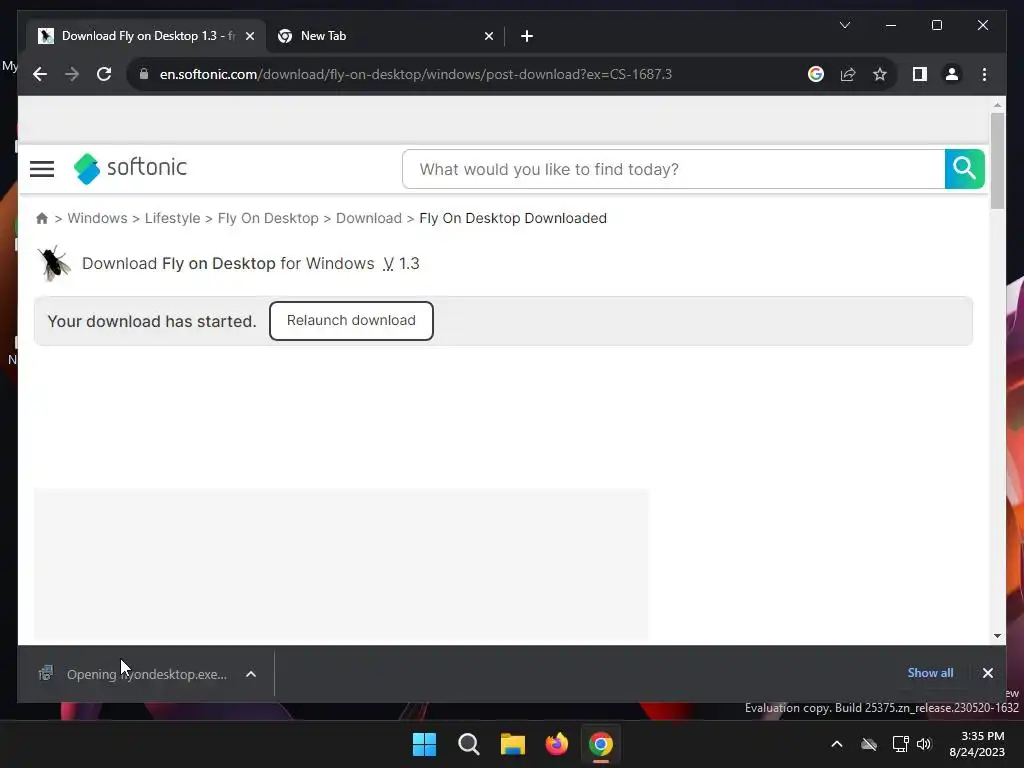Show all downloads
Viewport: 1024px width, 768px height.
[x=930, y=673]
